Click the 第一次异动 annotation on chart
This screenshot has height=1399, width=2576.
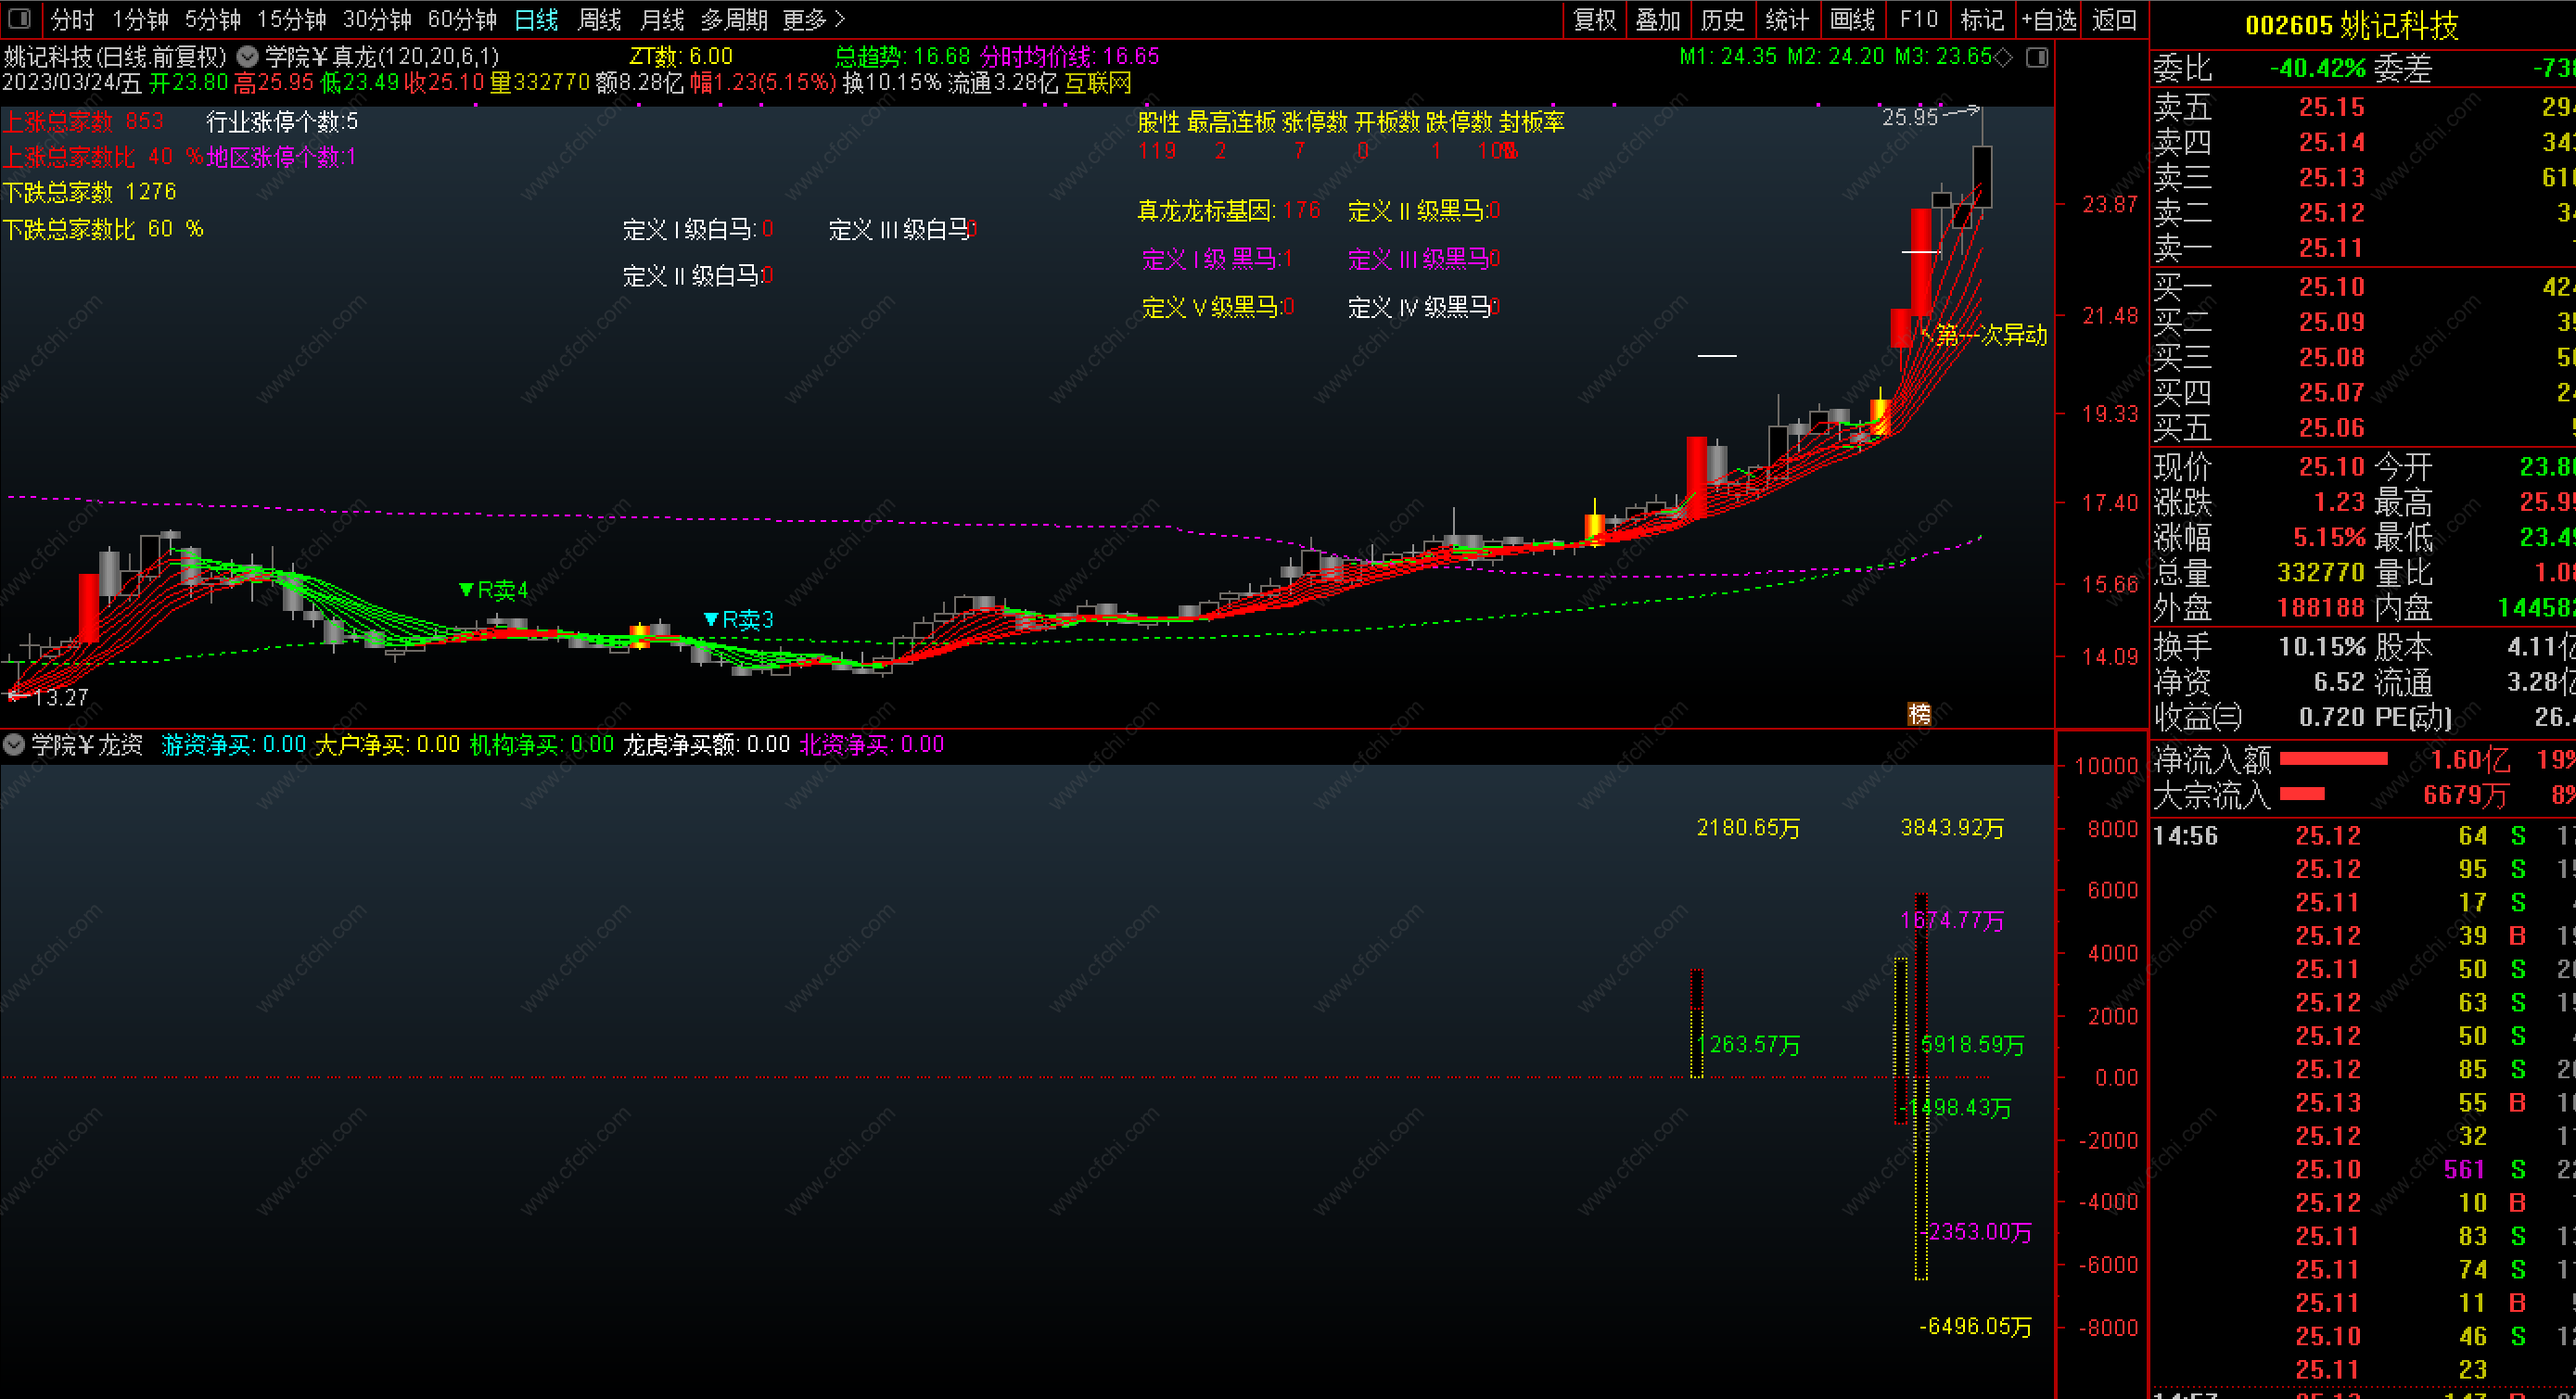click(1990, 335)
